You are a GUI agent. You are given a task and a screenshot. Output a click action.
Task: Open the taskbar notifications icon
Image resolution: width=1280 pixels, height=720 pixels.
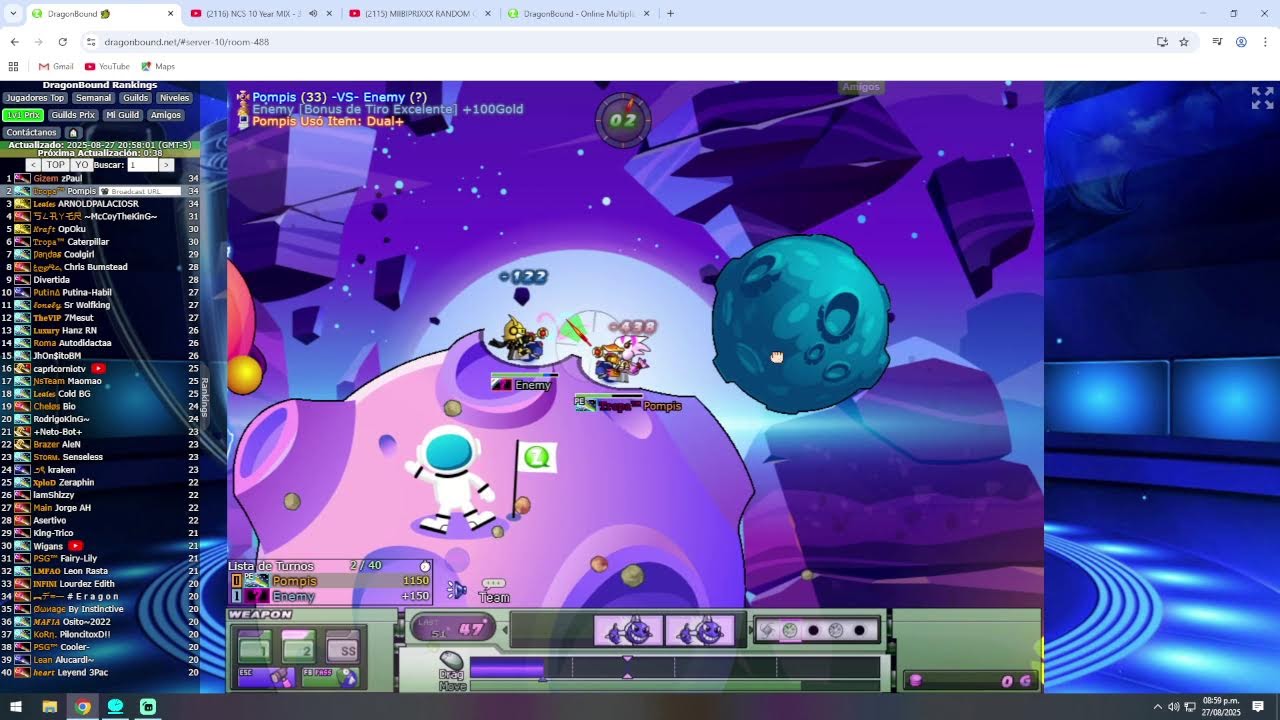point(1258,707)
